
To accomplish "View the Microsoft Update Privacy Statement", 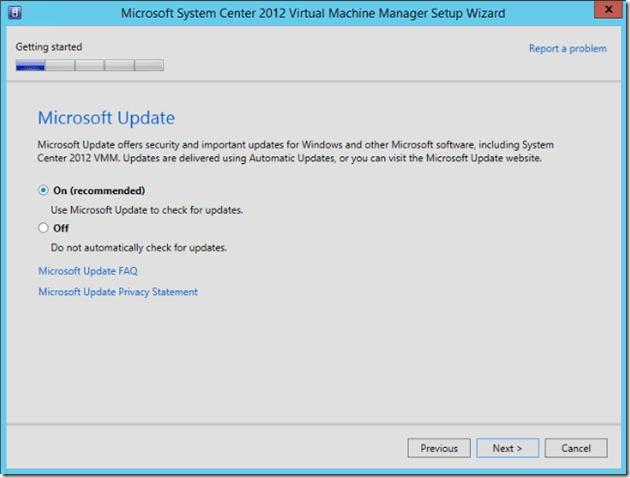I will (x=118, y=292).
